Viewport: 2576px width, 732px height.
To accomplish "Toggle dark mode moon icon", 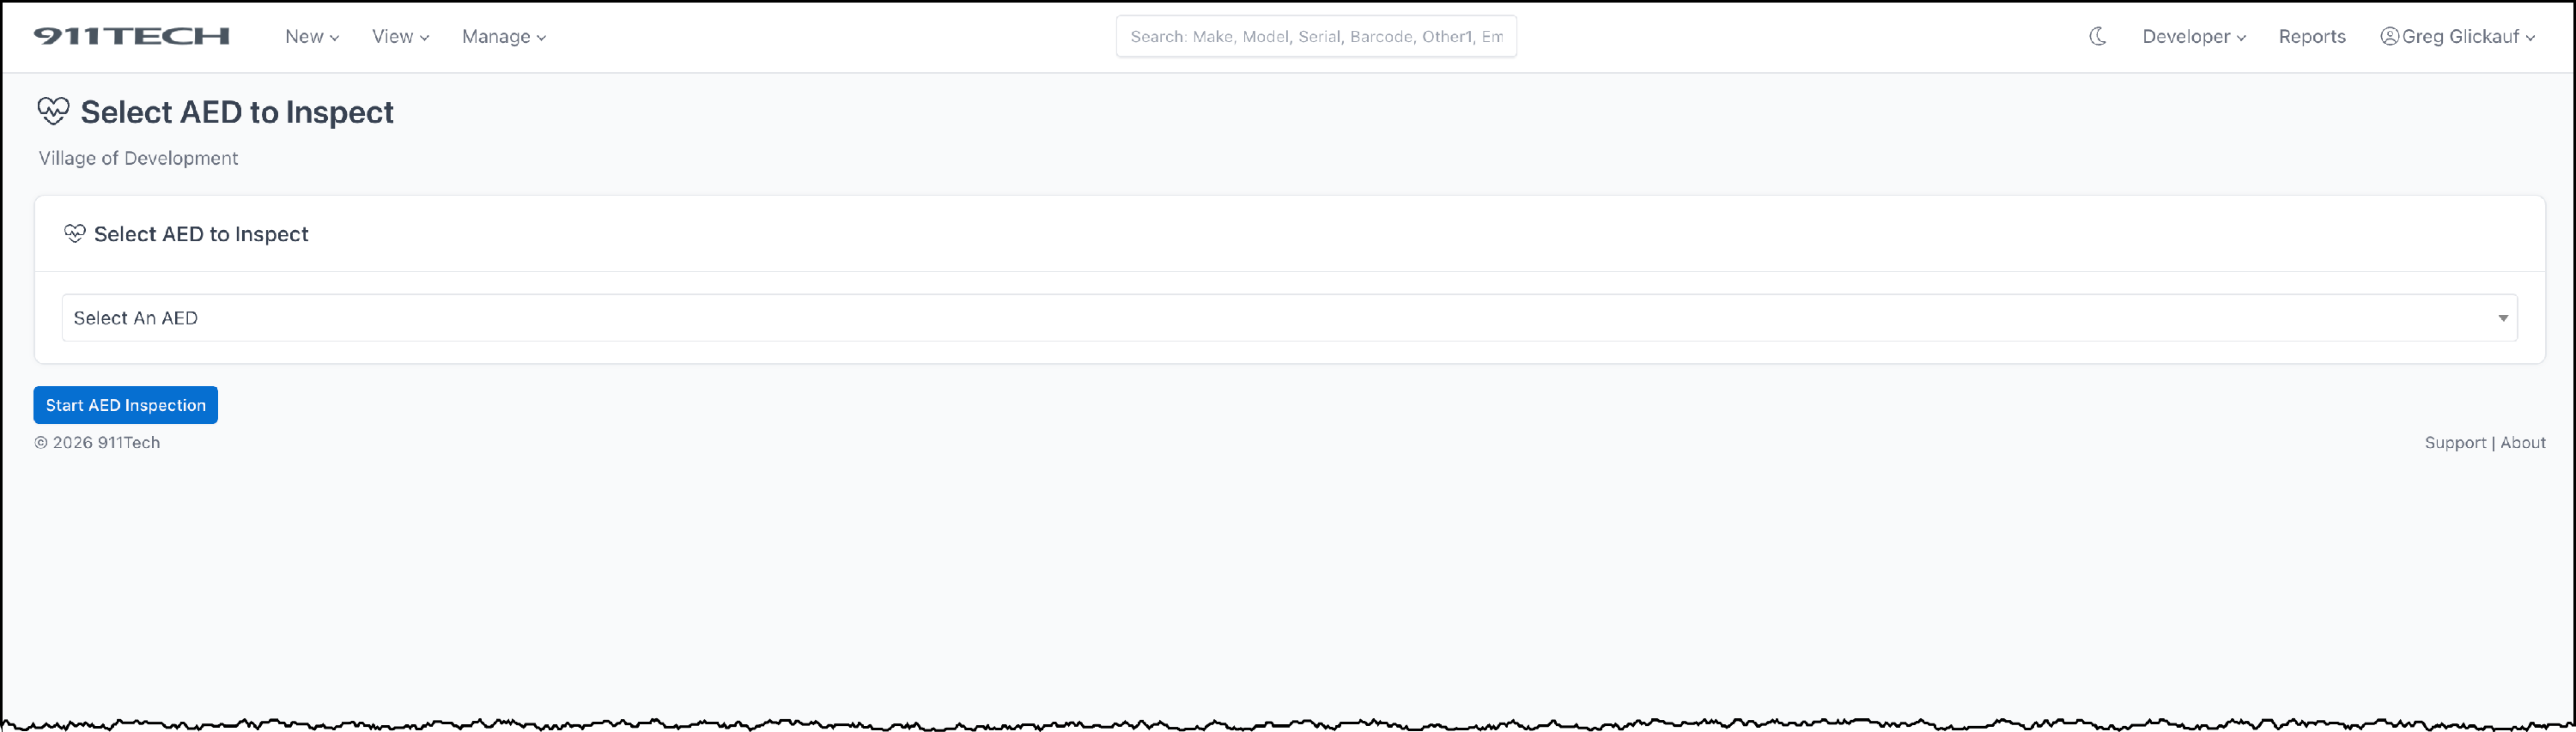I will [2098, 36].
